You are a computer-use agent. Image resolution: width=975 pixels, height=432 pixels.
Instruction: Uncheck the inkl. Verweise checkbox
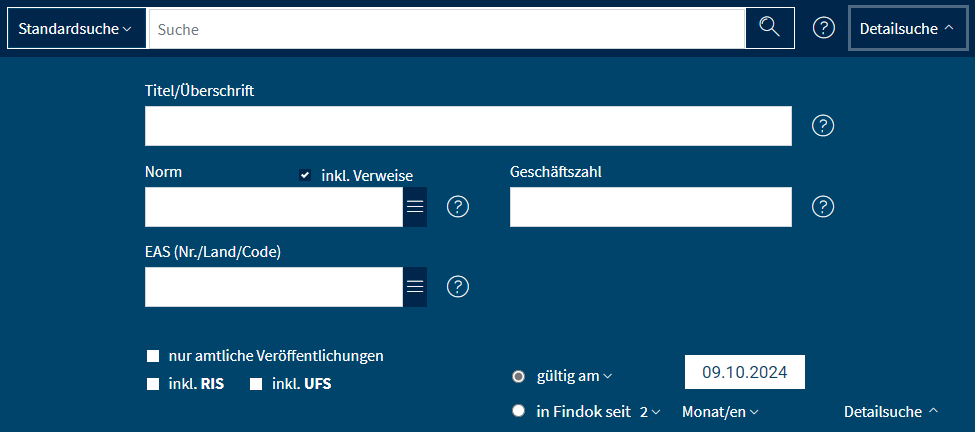coord(305,176)
